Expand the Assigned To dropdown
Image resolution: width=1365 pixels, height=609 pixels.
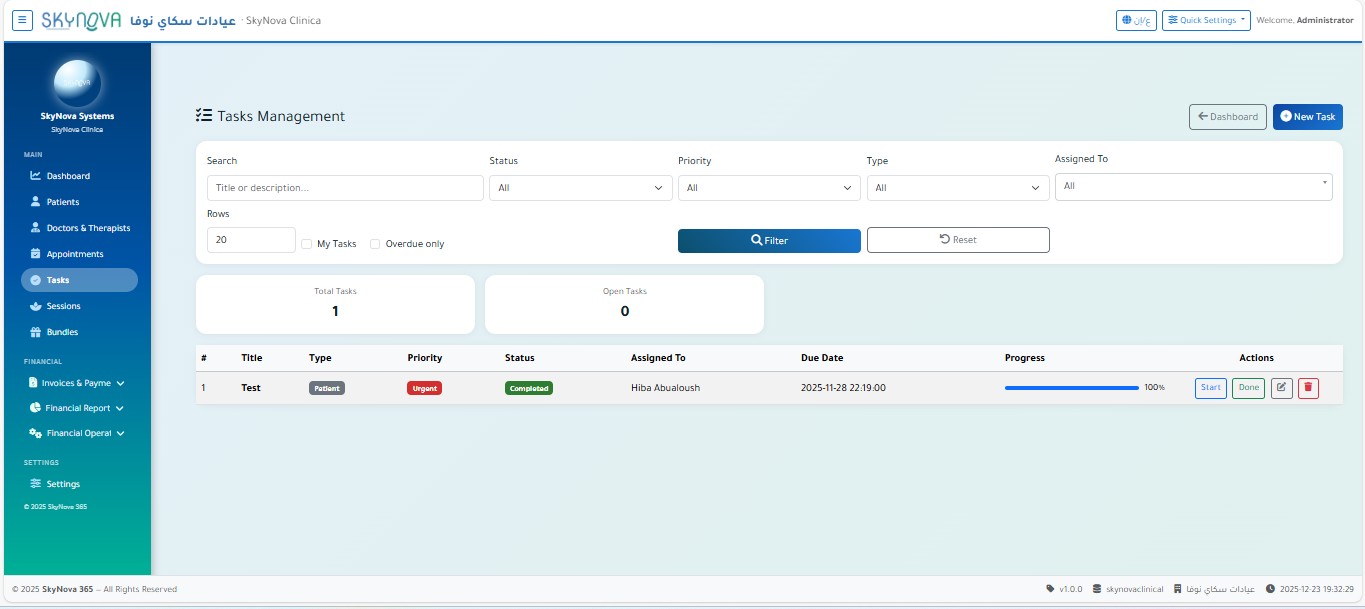coord(1193,186)
